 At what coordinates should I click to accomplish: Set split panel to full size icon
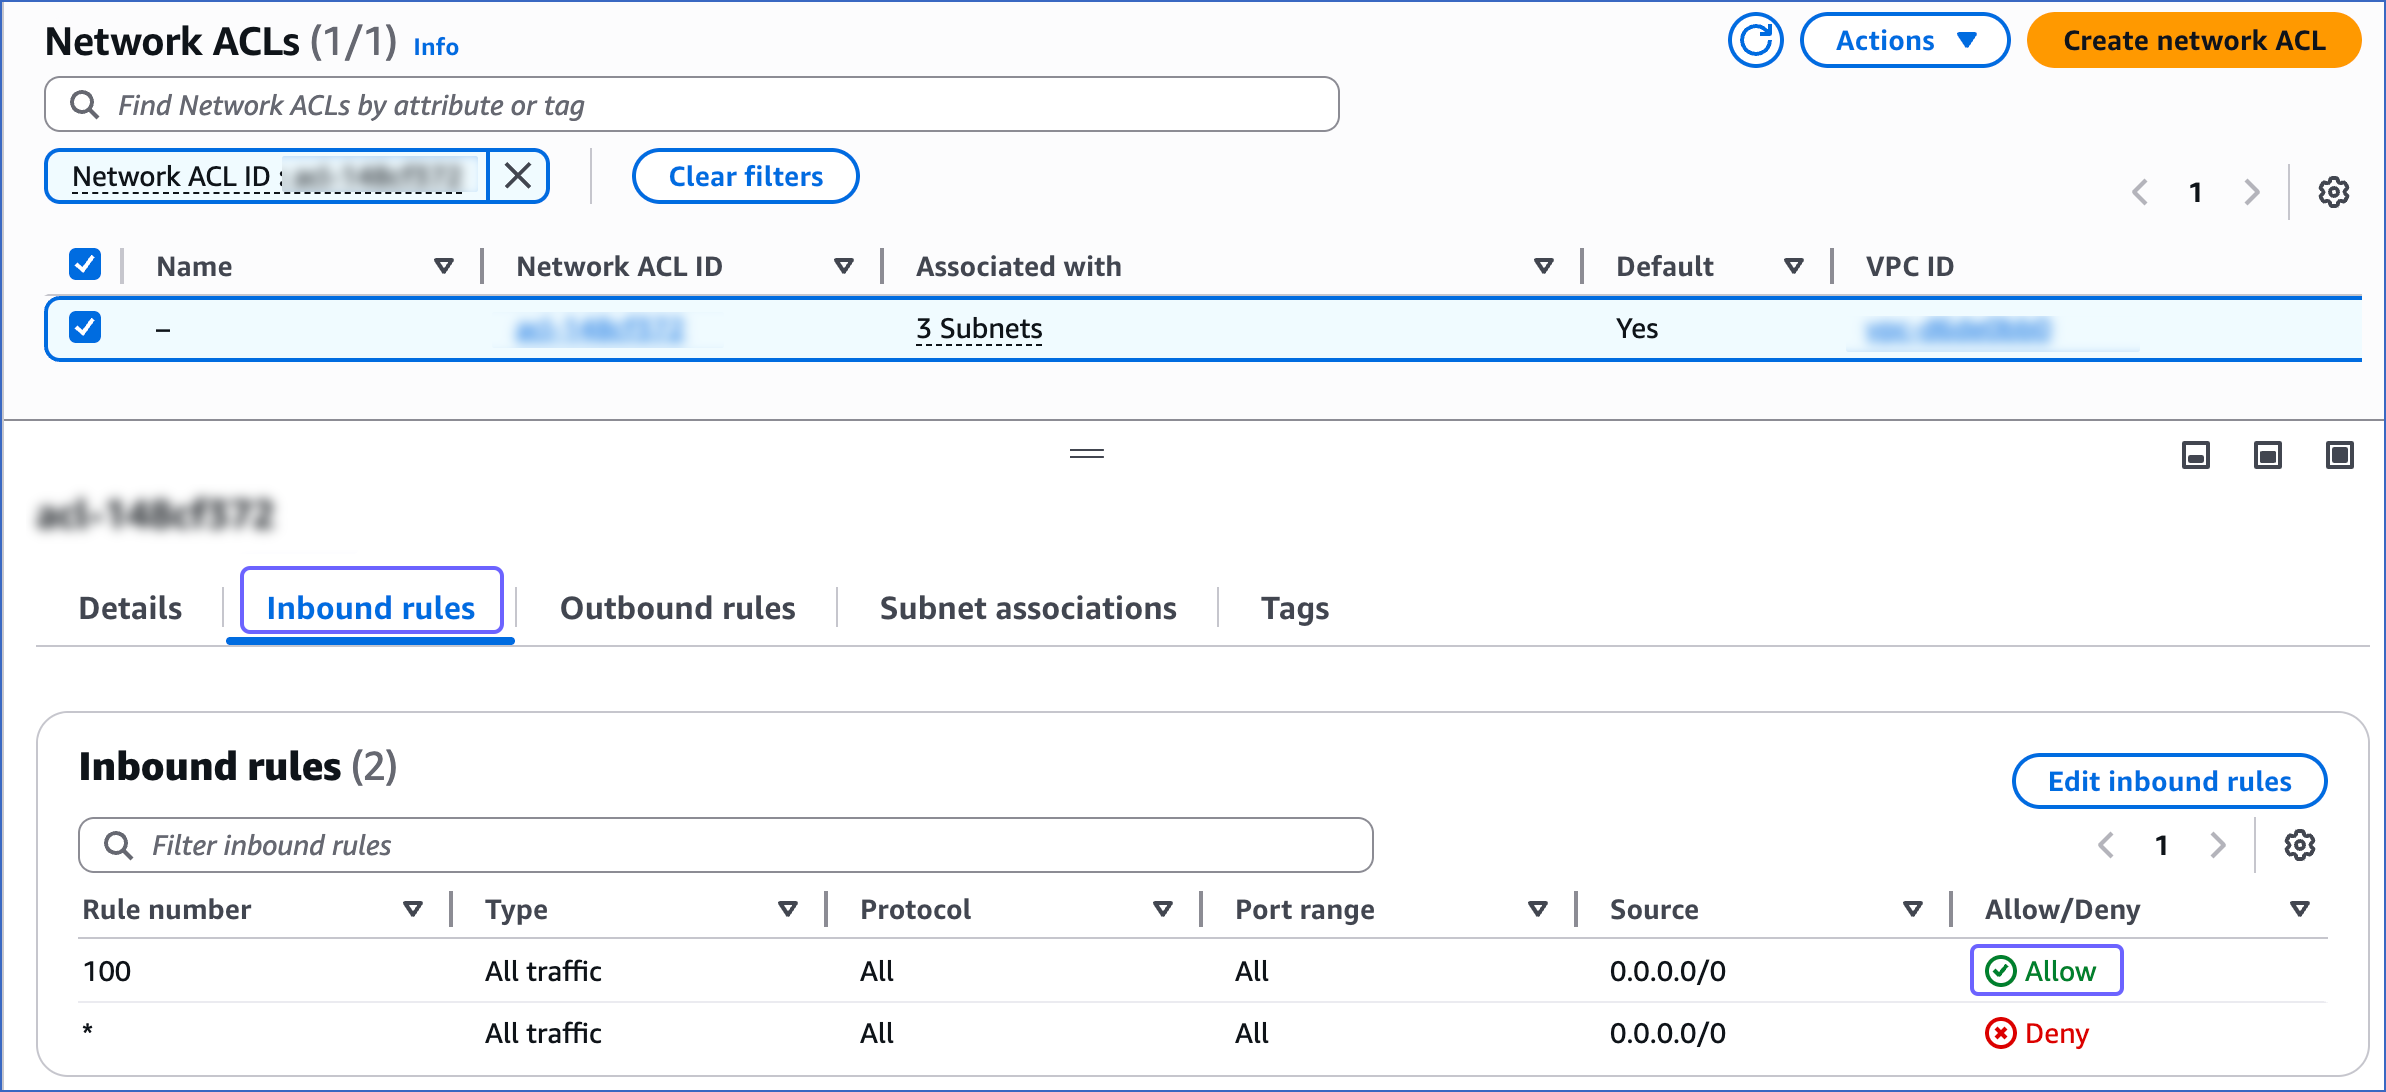[x=2340, y=456]
